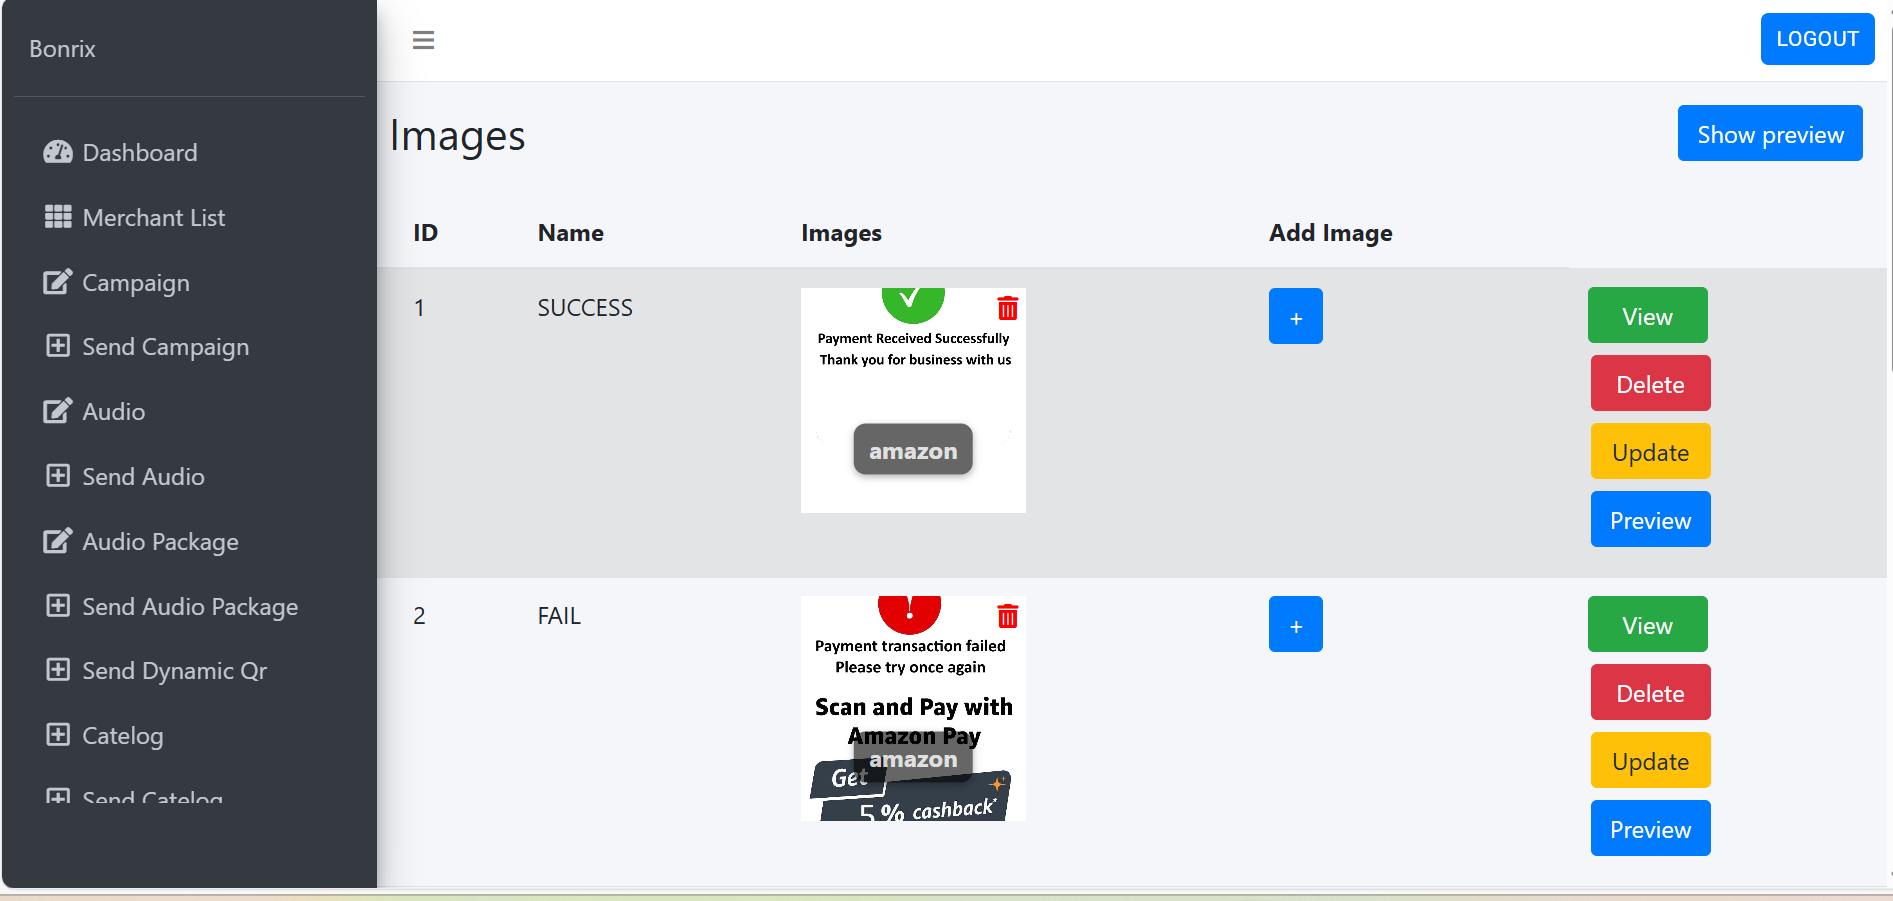Open Campaign using its edit icon

tap(58, 282)
